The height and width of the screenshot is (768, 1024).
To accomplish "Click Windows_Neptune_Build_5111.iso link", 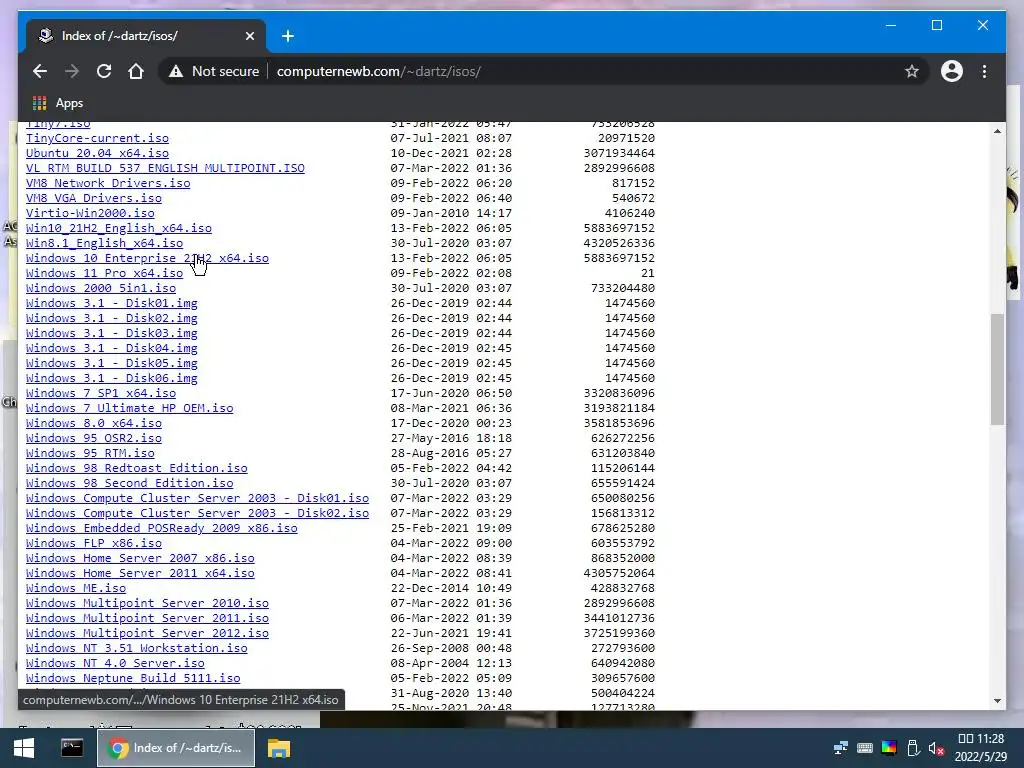I will click(133, 679).
